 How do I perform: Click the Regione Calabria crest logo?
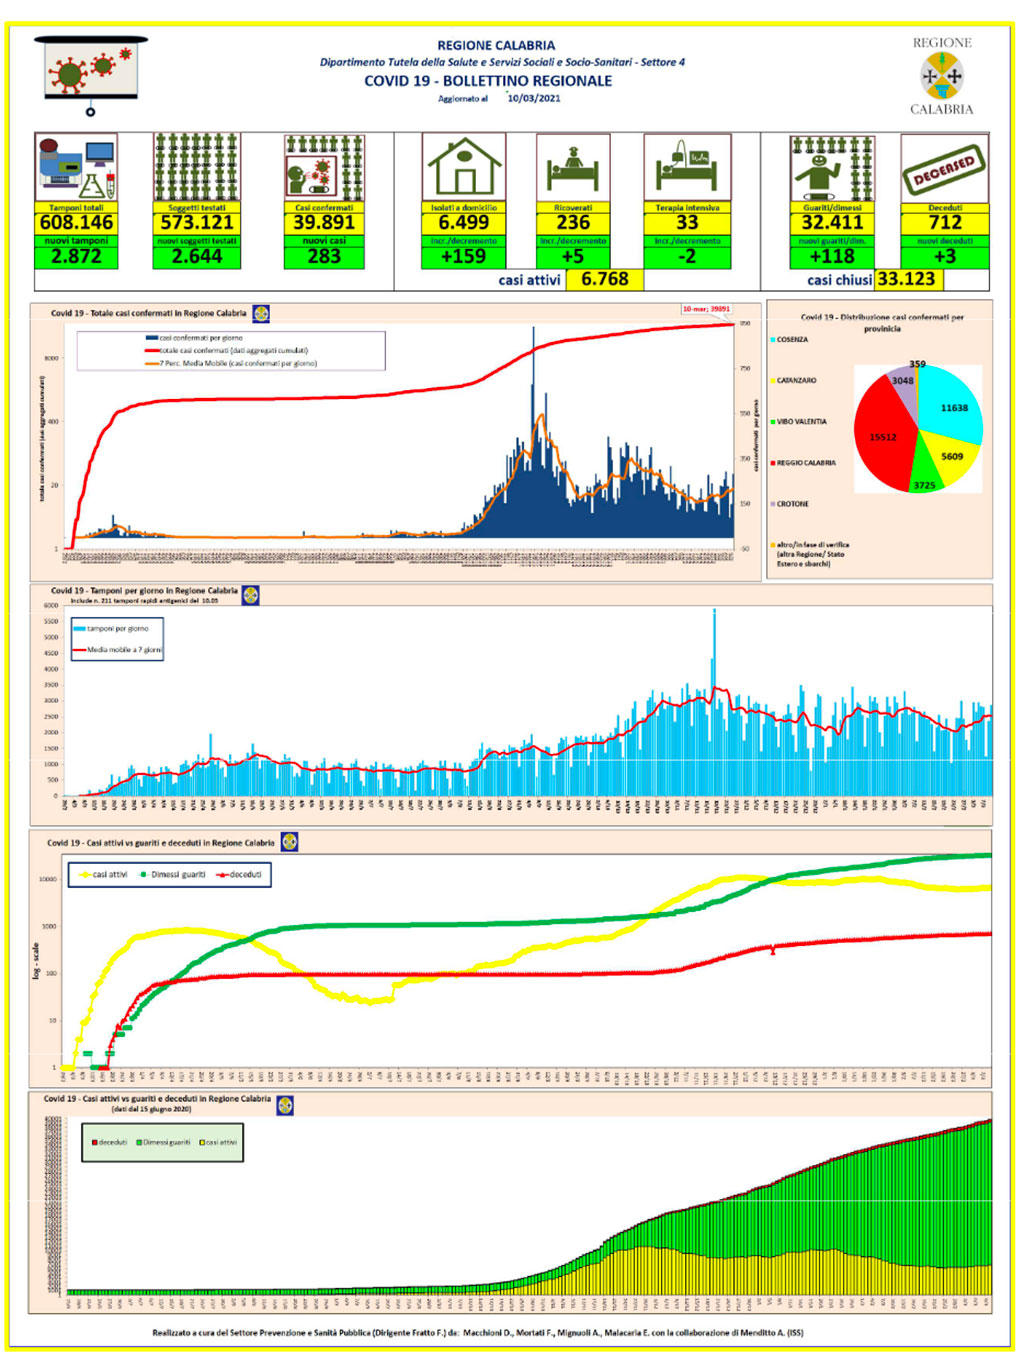[x=941, y=76]
